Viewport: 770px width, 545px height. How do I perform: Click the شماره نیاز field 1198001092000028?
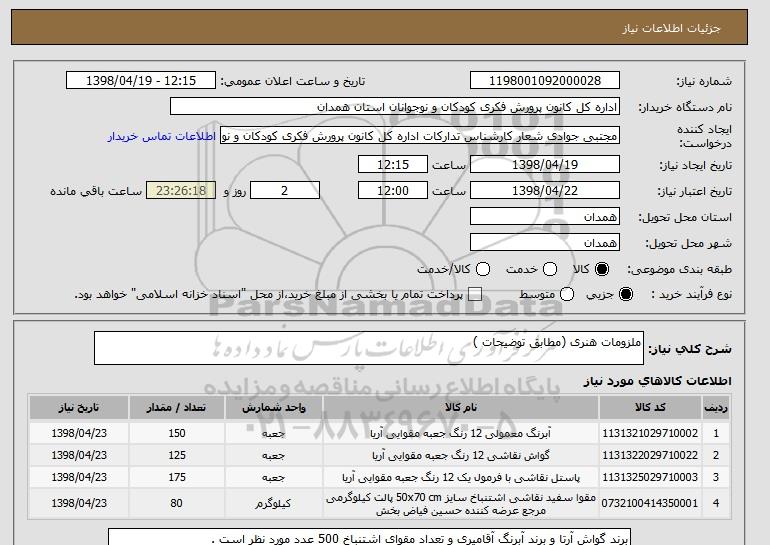pos(545,81)
